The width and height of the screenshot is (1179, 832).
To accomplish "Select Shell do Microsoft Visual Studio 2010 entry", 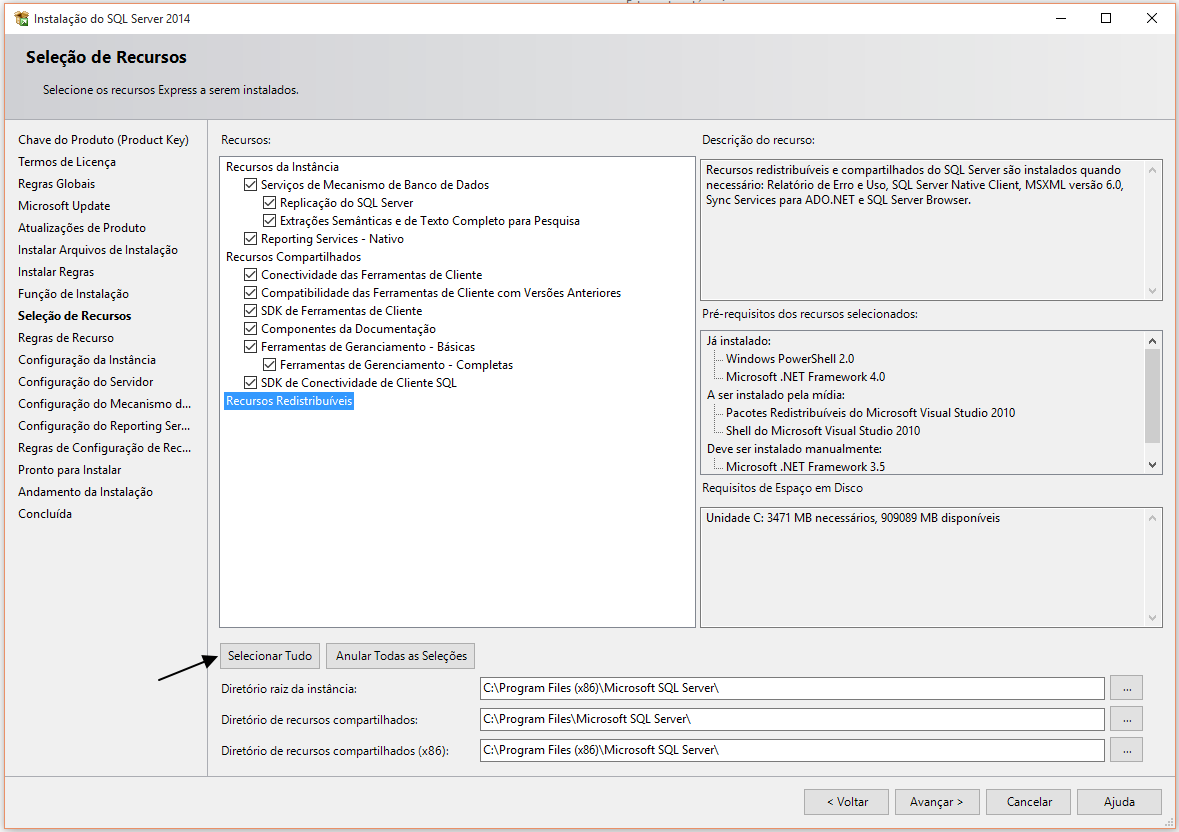I will tap(823, 431).
